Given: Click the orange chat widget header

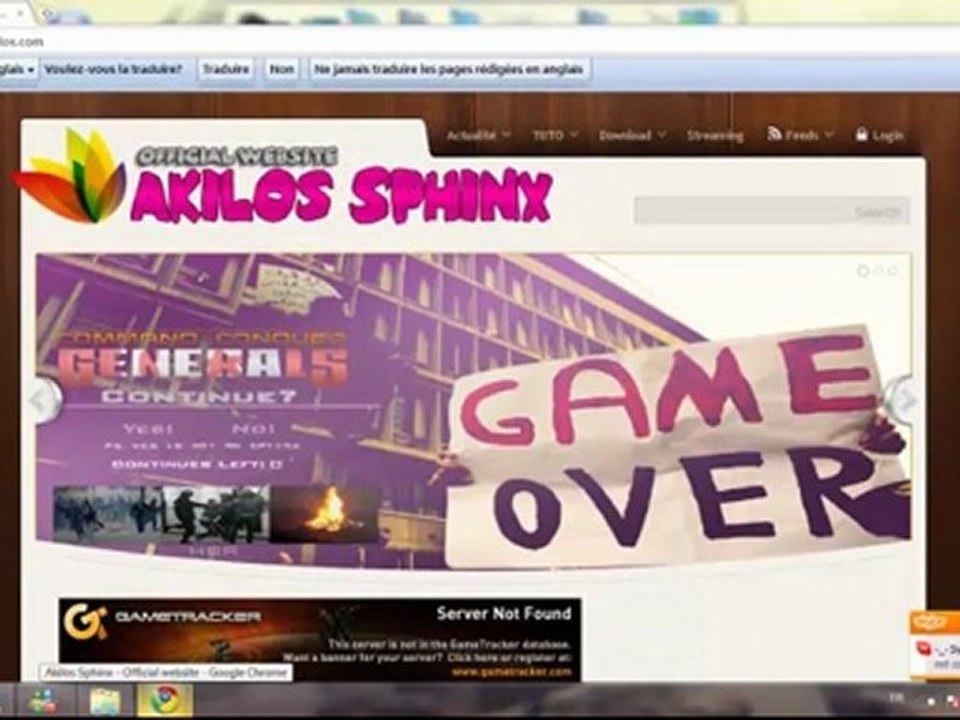Looking at the screenshot, I should (935, 623).
